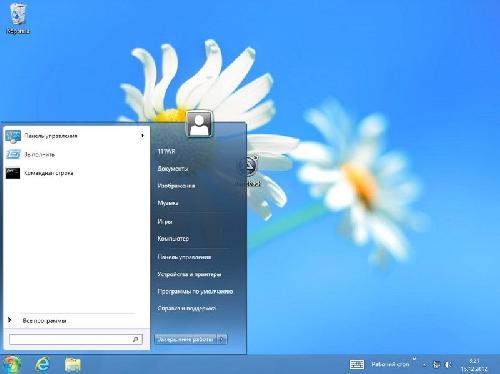Screen dimensions: 500x374
Task: Open the Recycle Bin desktop icon
Action: pyautogui.click(x=18, y=18)
